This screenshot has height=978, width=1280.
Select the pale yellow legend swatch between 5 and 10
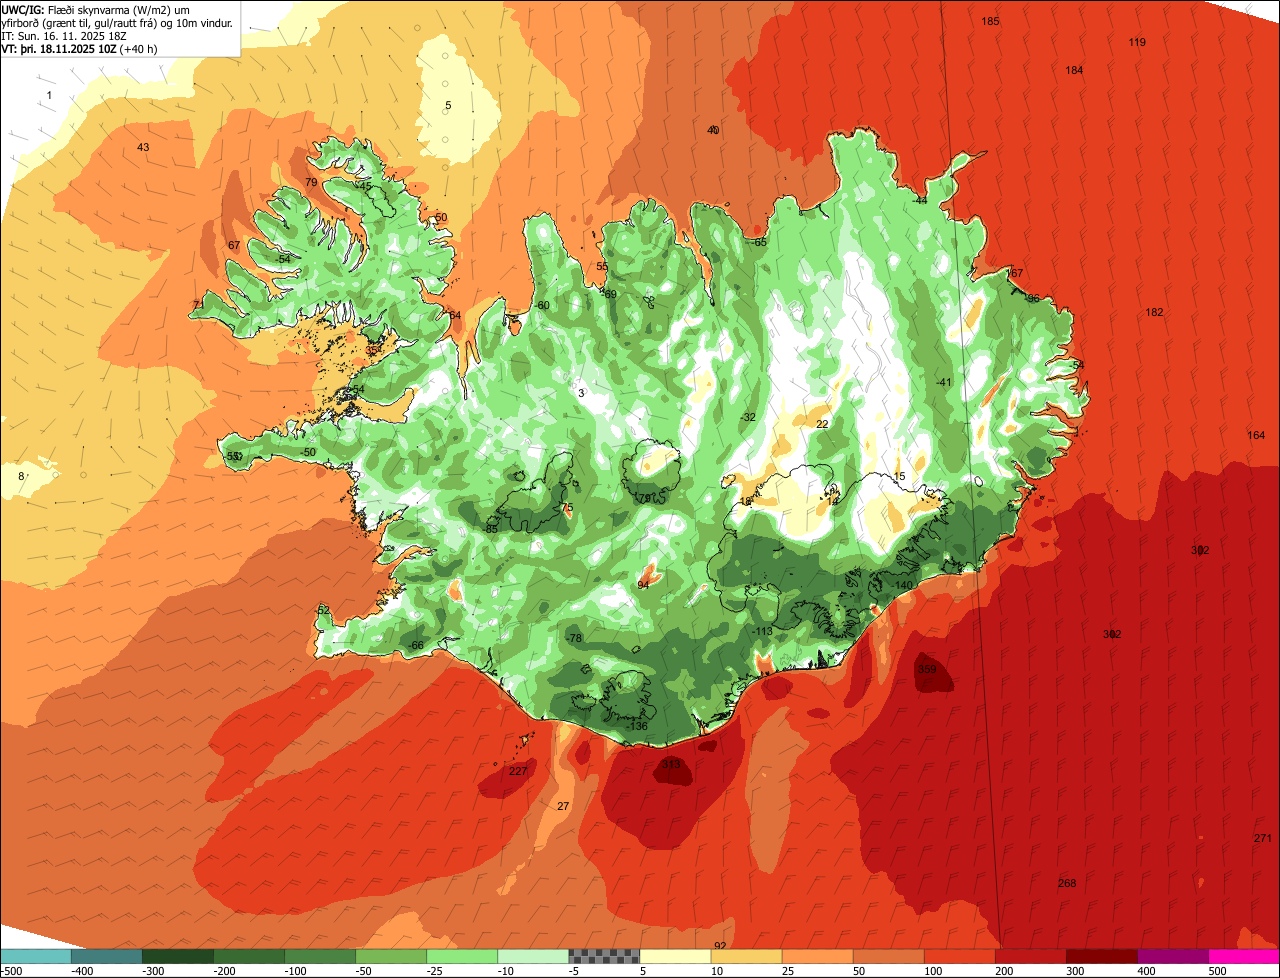pyautogui.click(x=675, y=956)
